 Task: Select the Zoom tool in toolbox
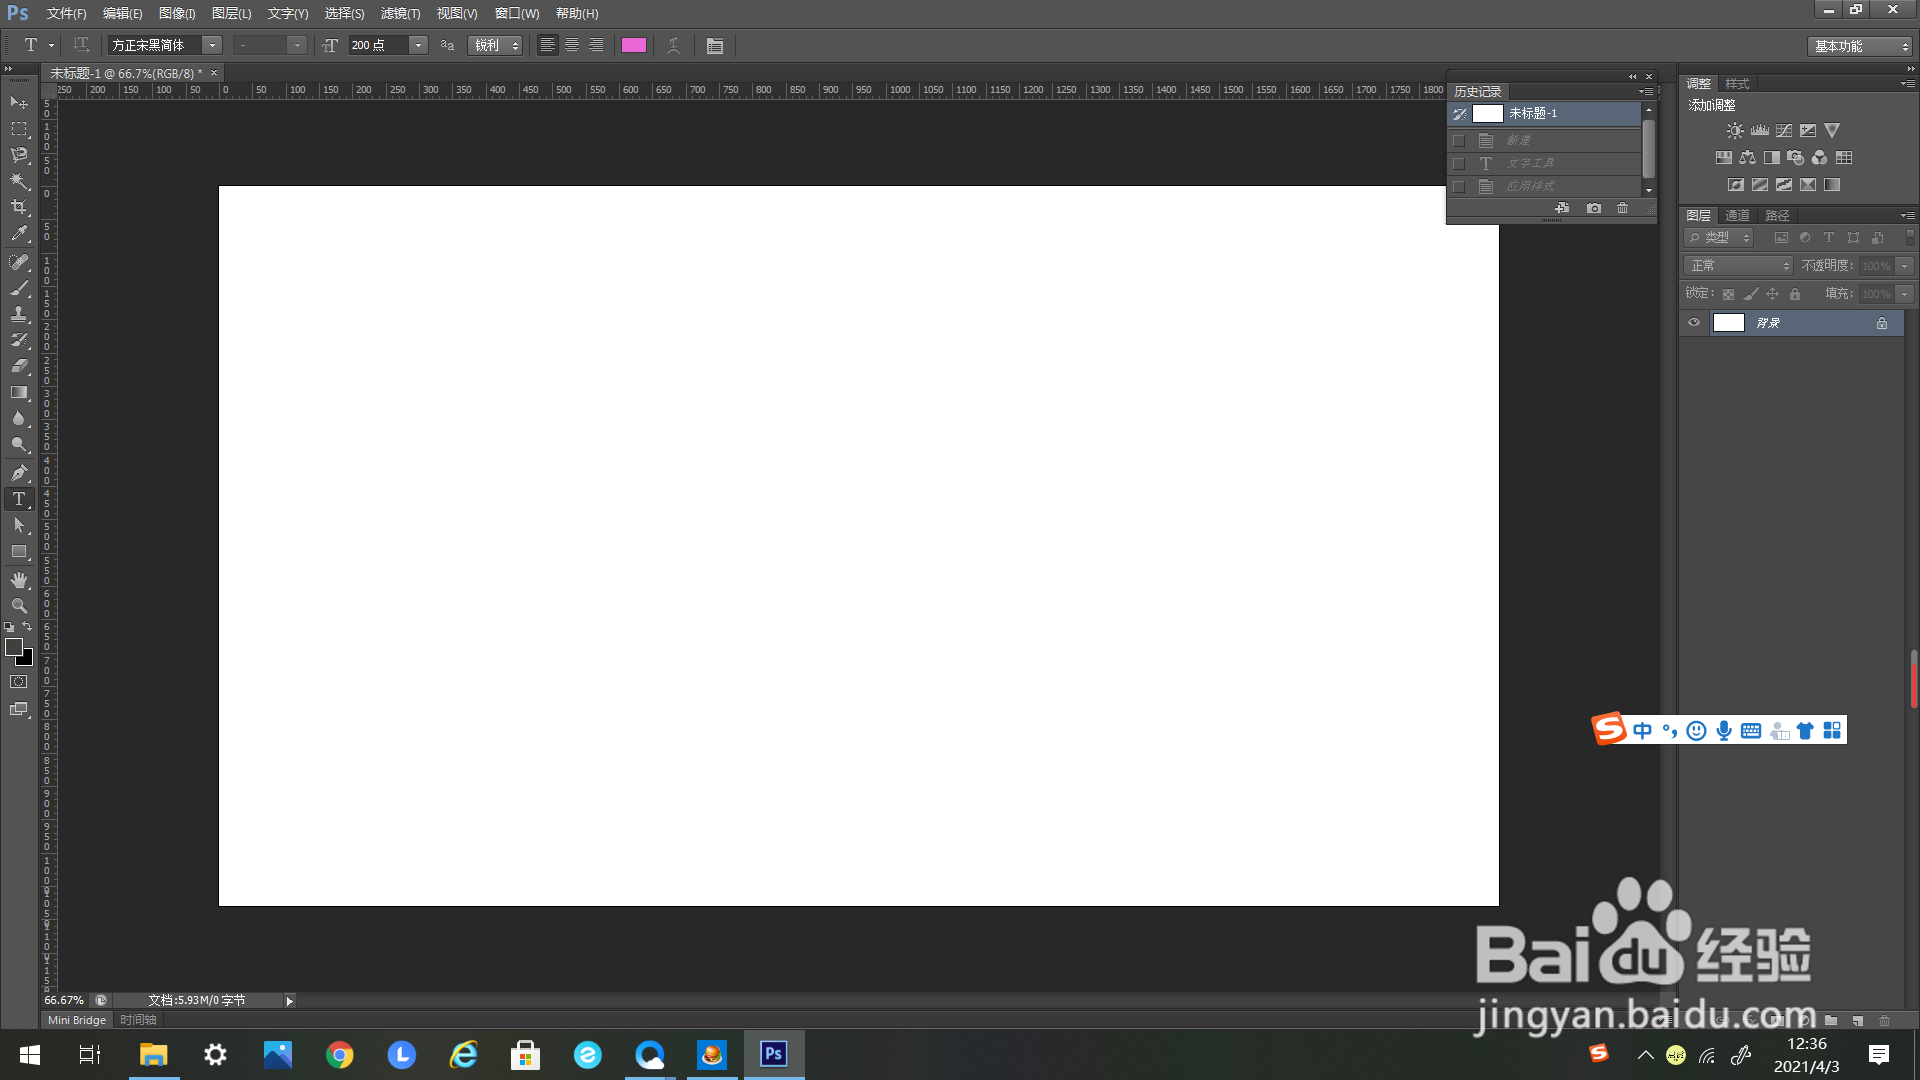(x=19, y=606)
